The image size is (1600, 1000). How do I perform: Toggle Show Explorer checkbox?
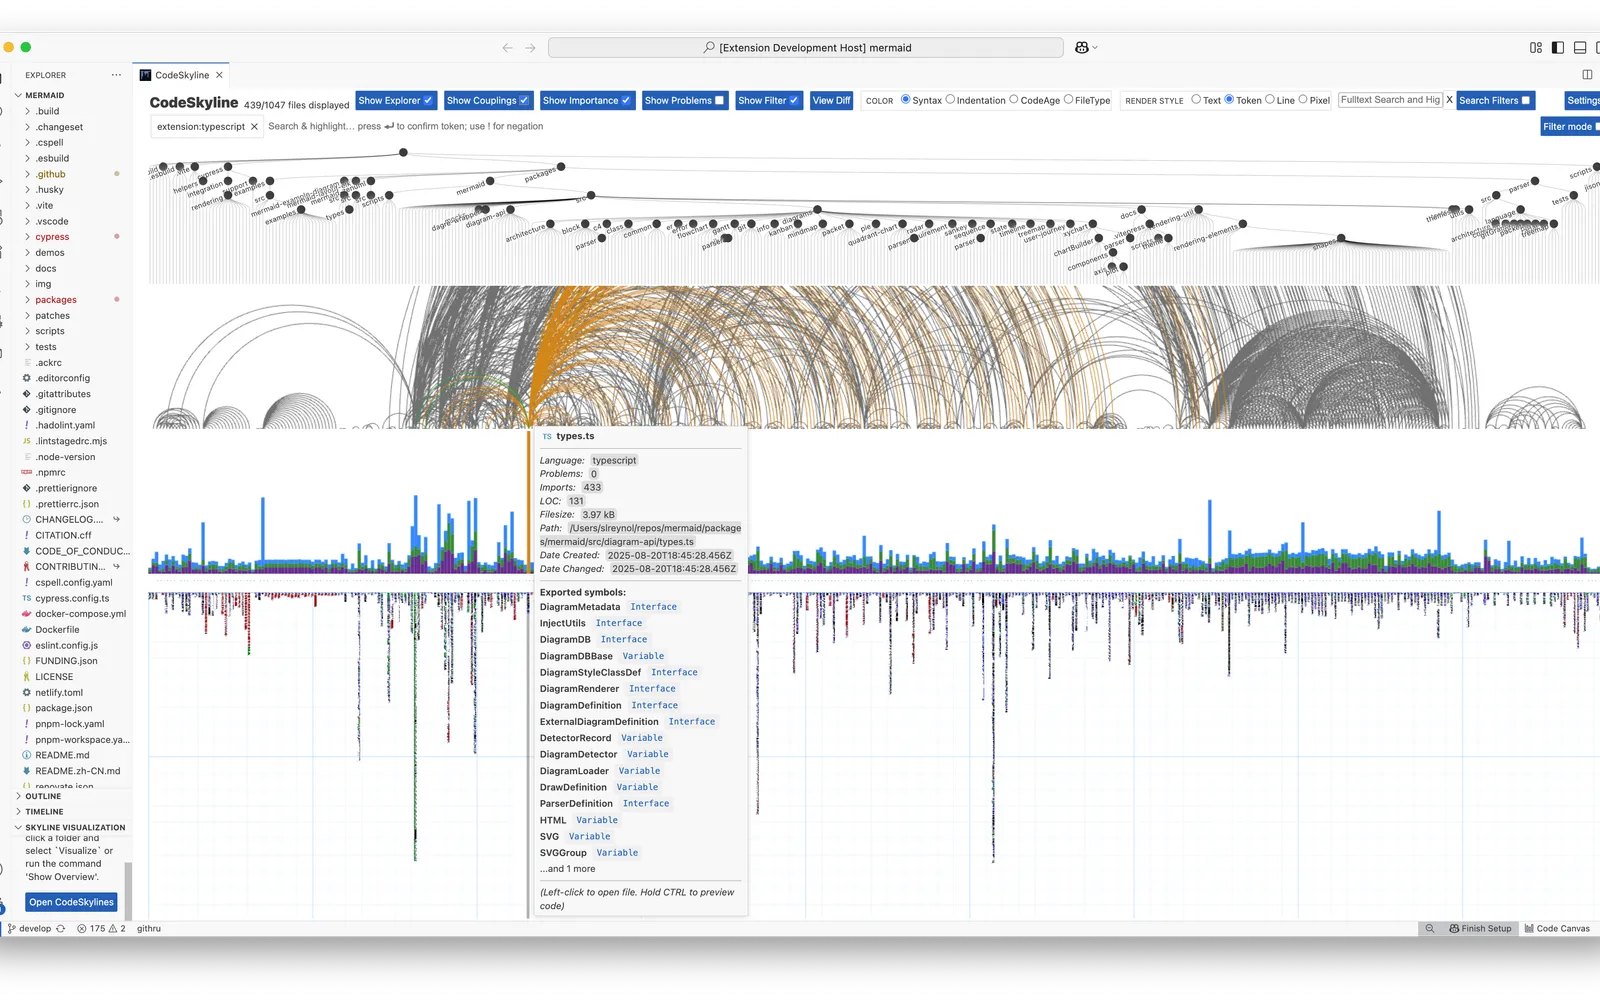point(428,100)
